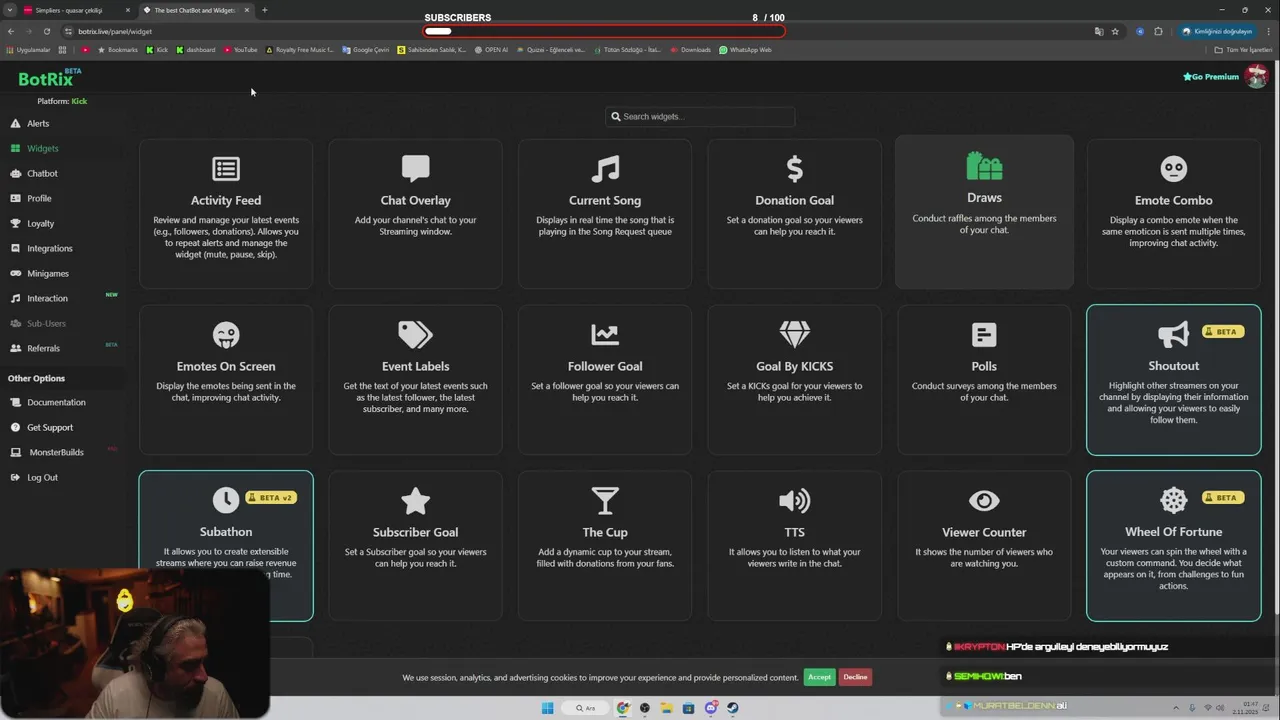Open a new browser tab

[265, 10]
